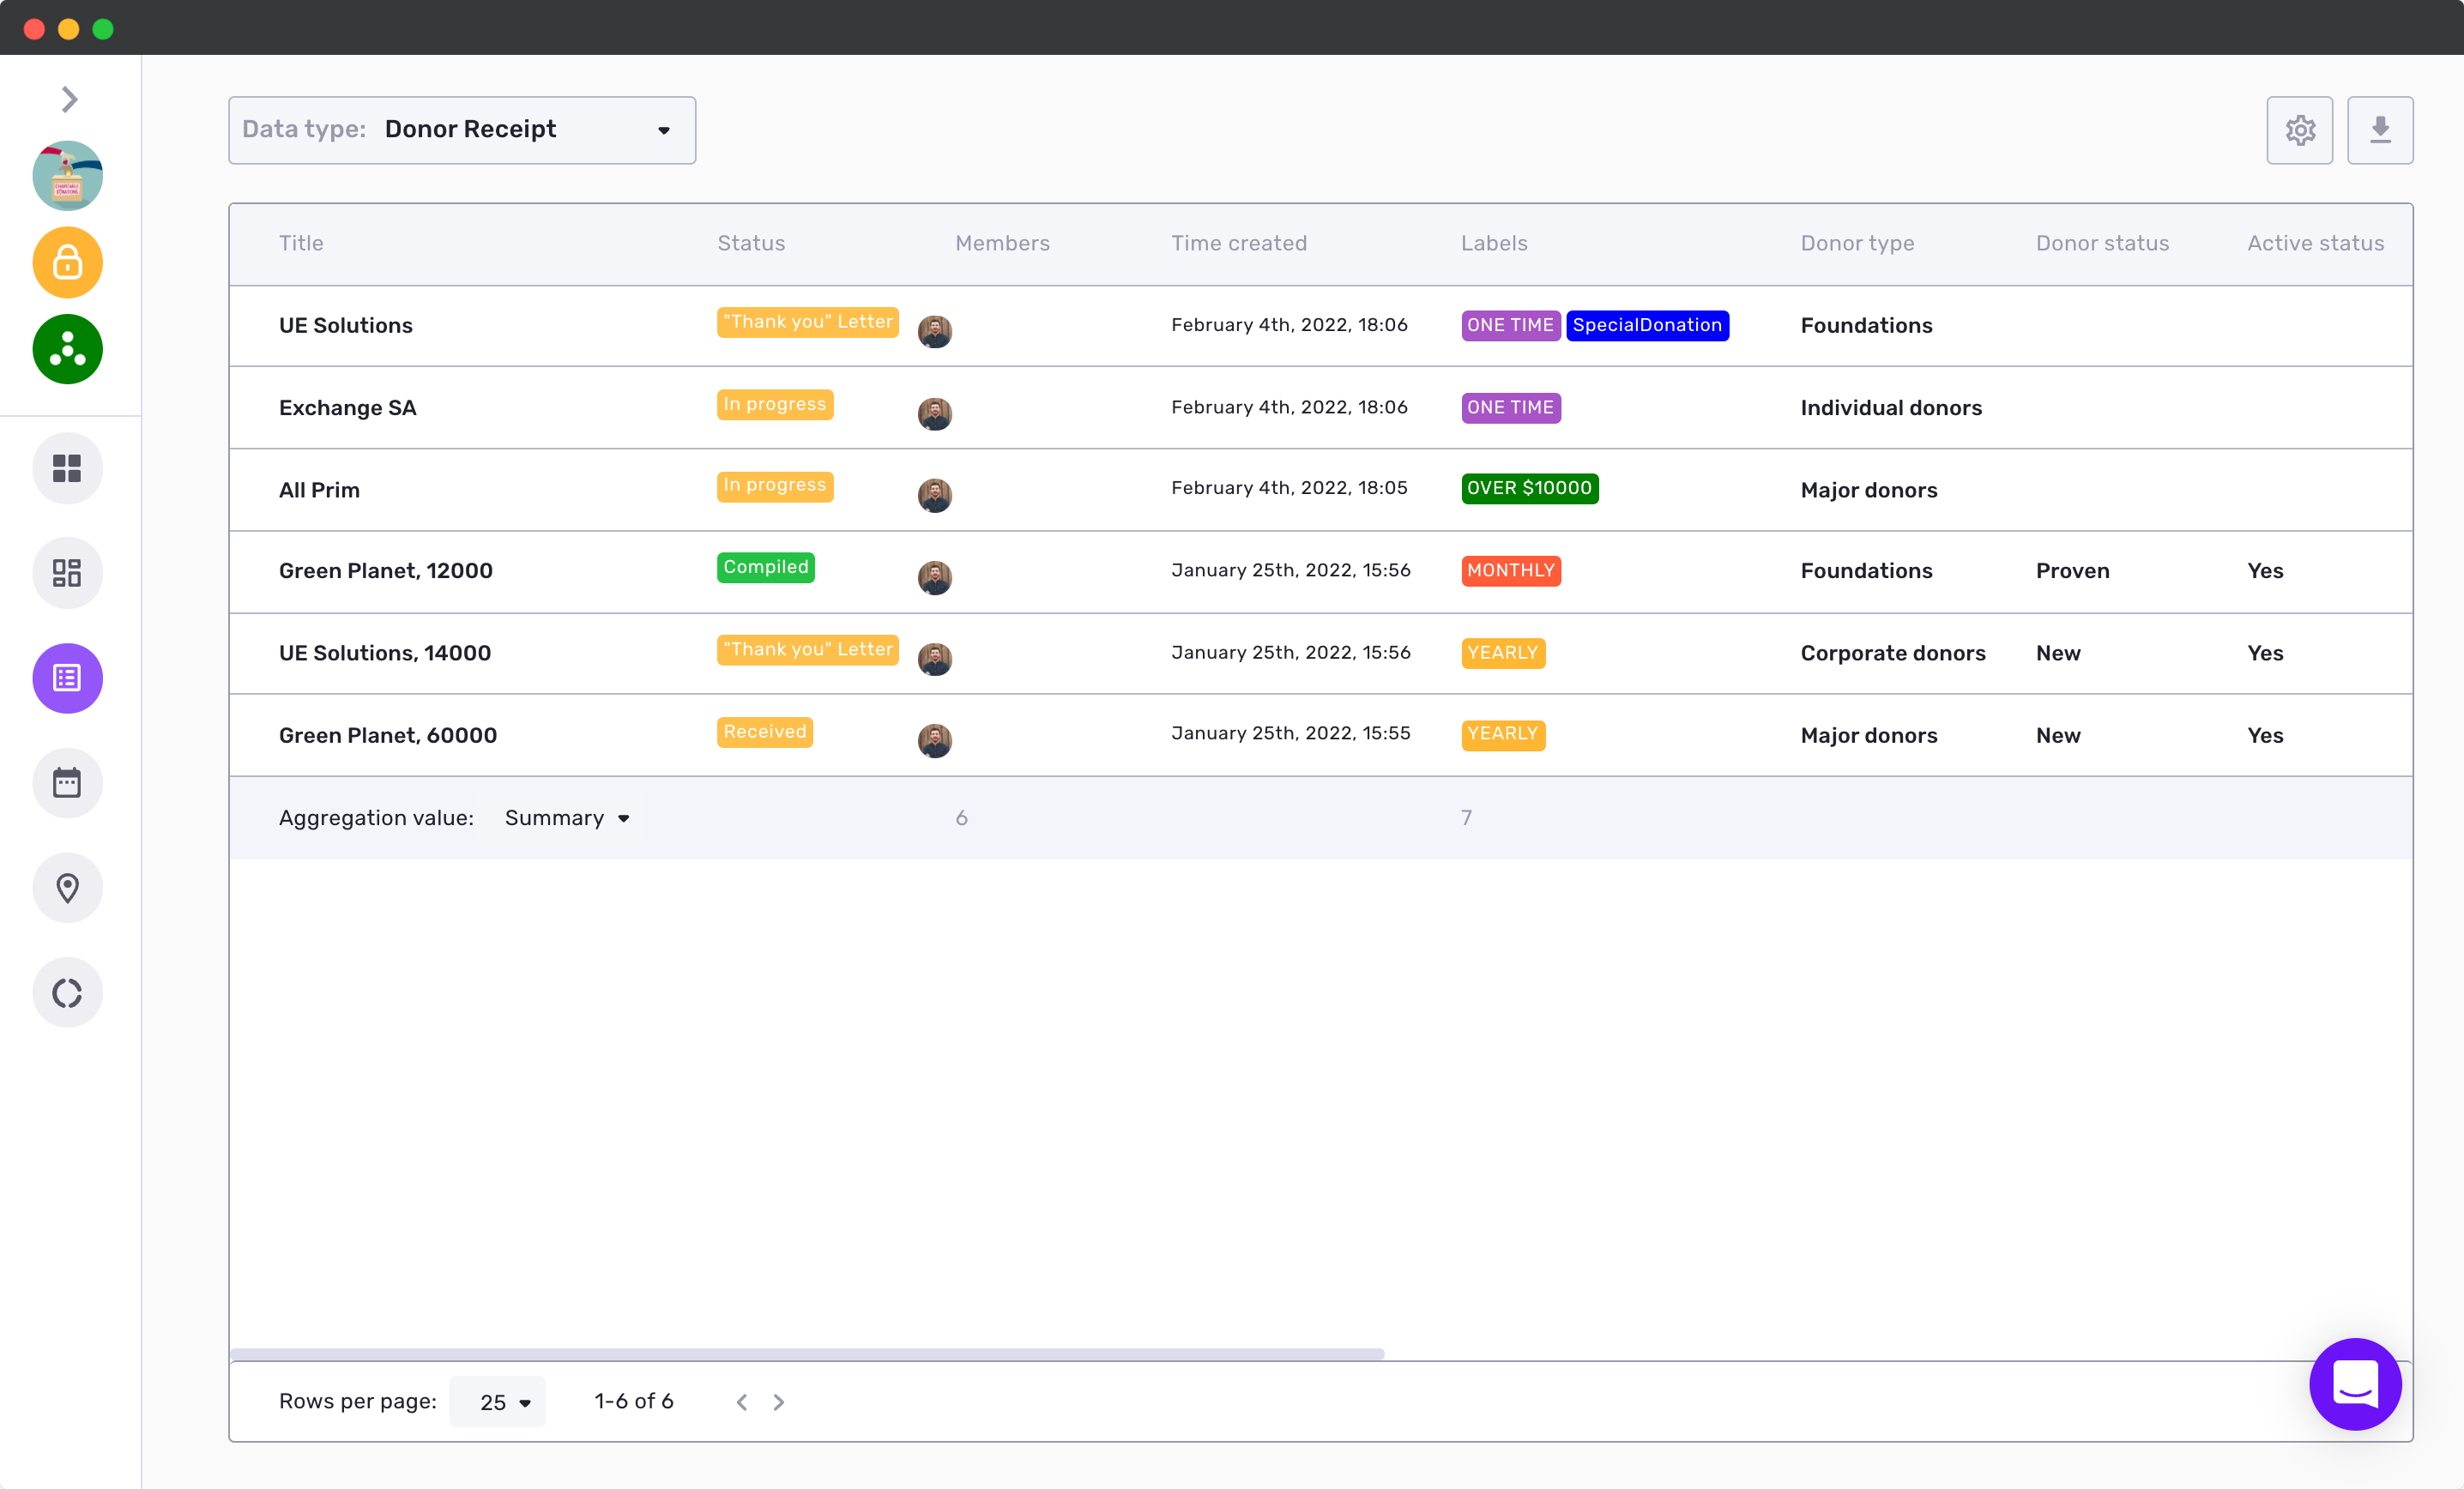Screen dimensions: 2464x1489
Task: Go to the next page arrow
Action: pos(779,1402)
